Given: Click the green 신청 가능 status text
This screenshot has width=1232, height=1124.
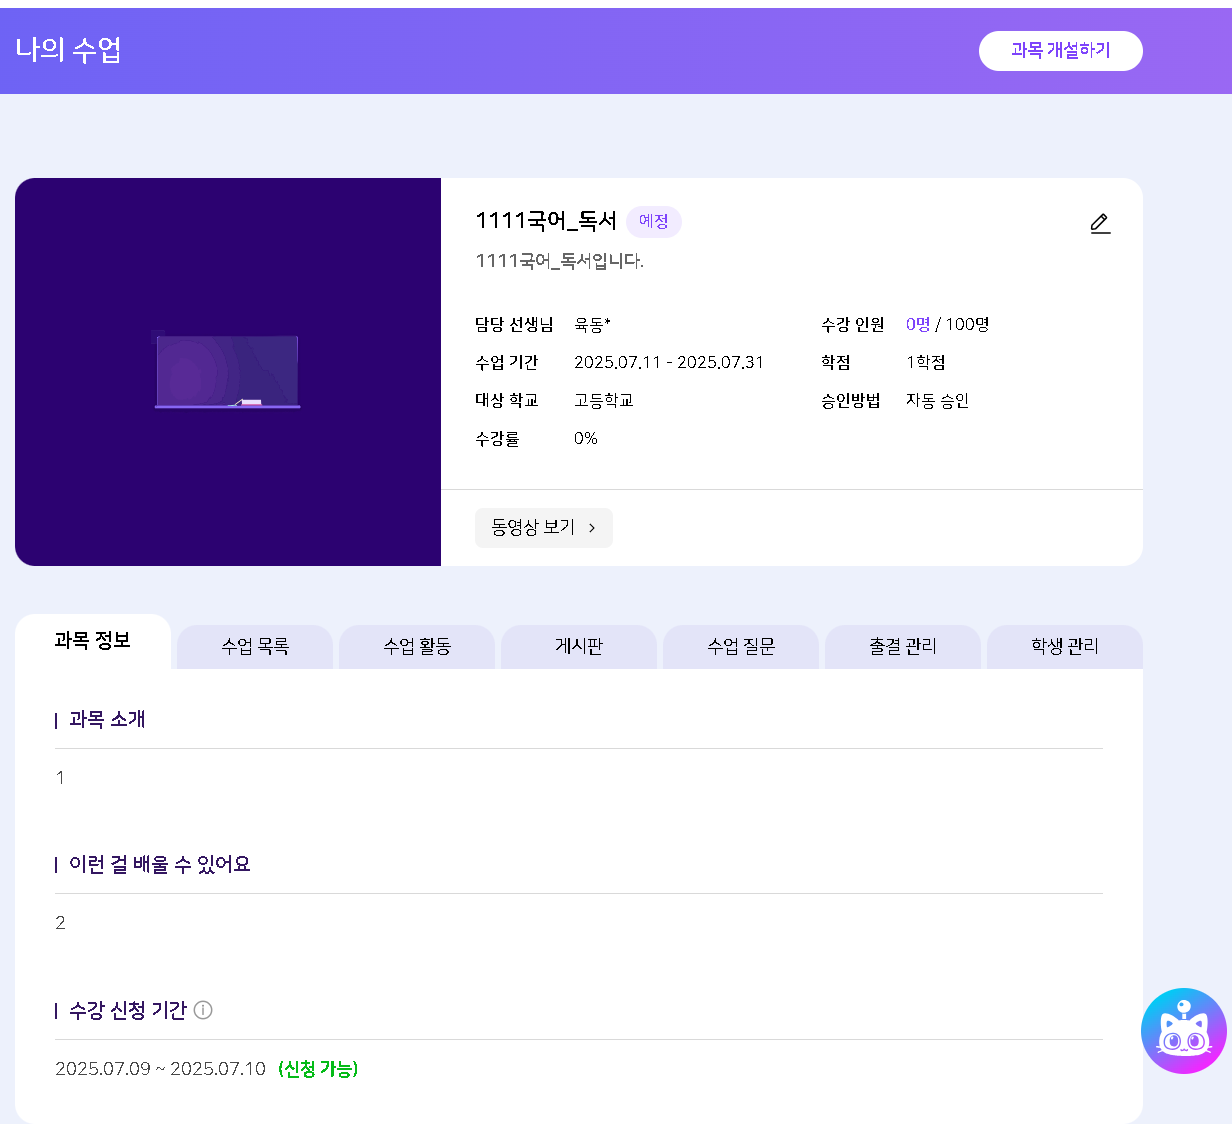Looking at the screenshot, I should 318,1069.
